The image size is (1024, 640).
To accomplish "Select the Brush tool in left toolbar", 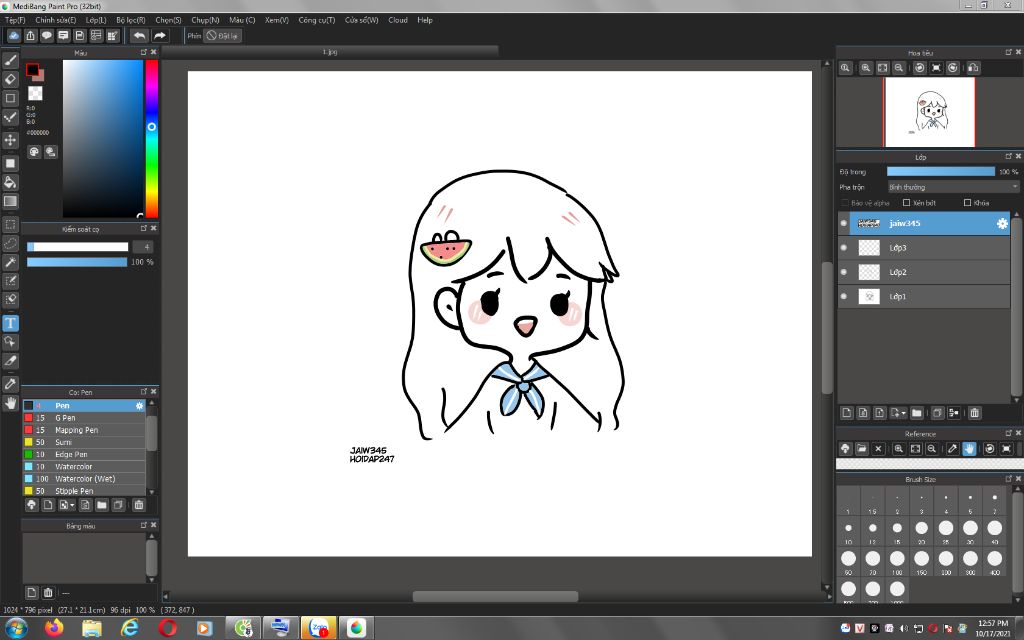I will 10,60.
